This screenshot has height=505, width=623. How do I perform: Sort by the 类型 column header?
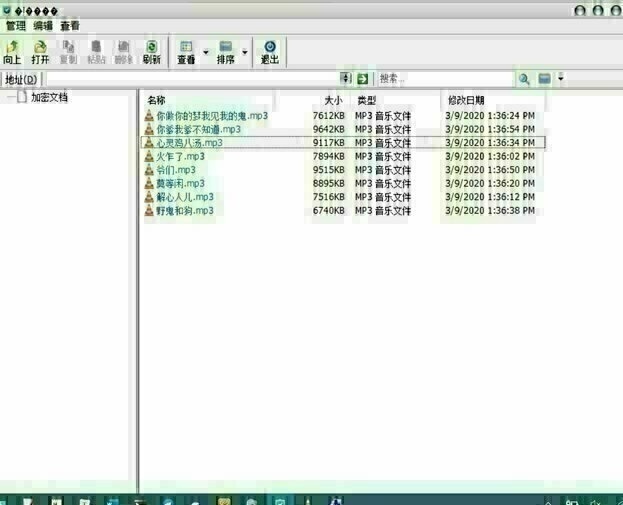click(x=366, y=101)
